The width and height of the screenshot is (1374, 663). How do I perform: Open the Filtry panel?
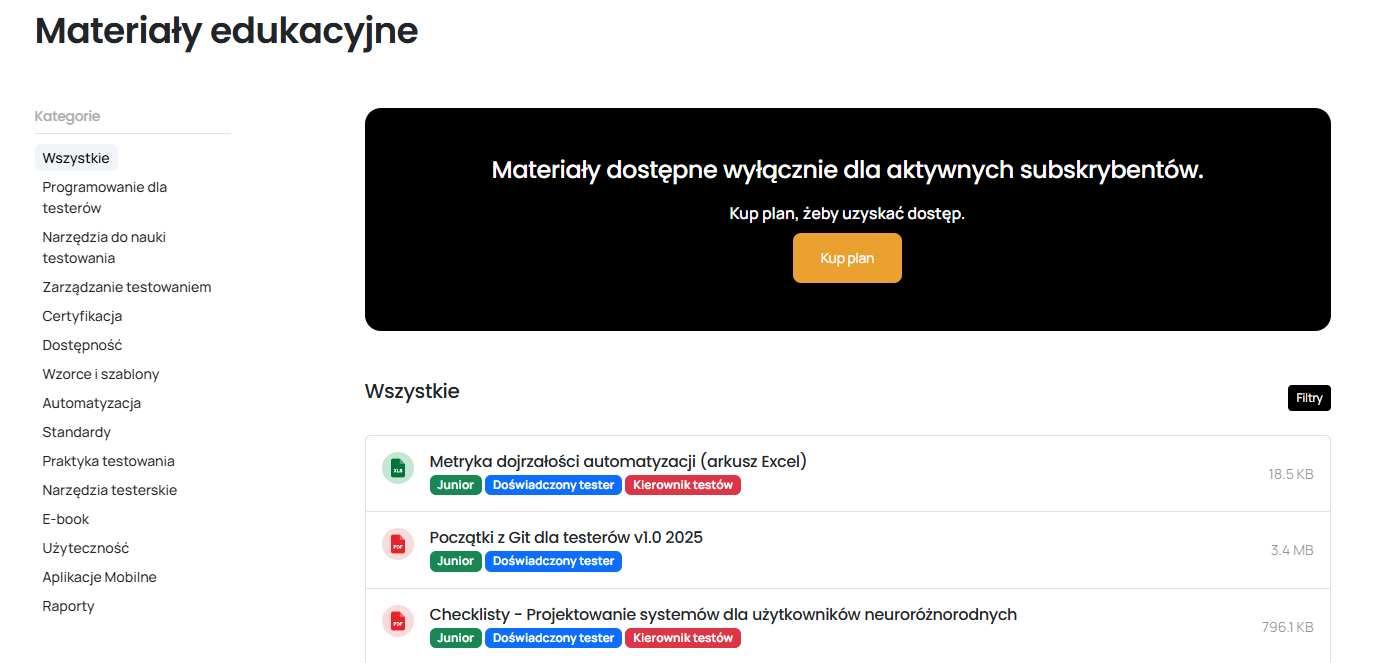1308,397
